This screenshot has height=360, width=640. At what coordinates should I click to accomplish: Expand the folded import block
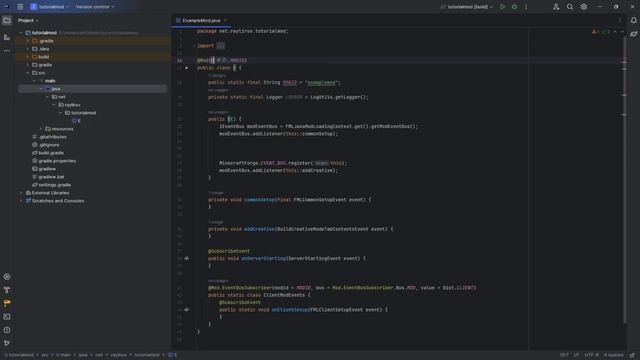click(220, 46)
